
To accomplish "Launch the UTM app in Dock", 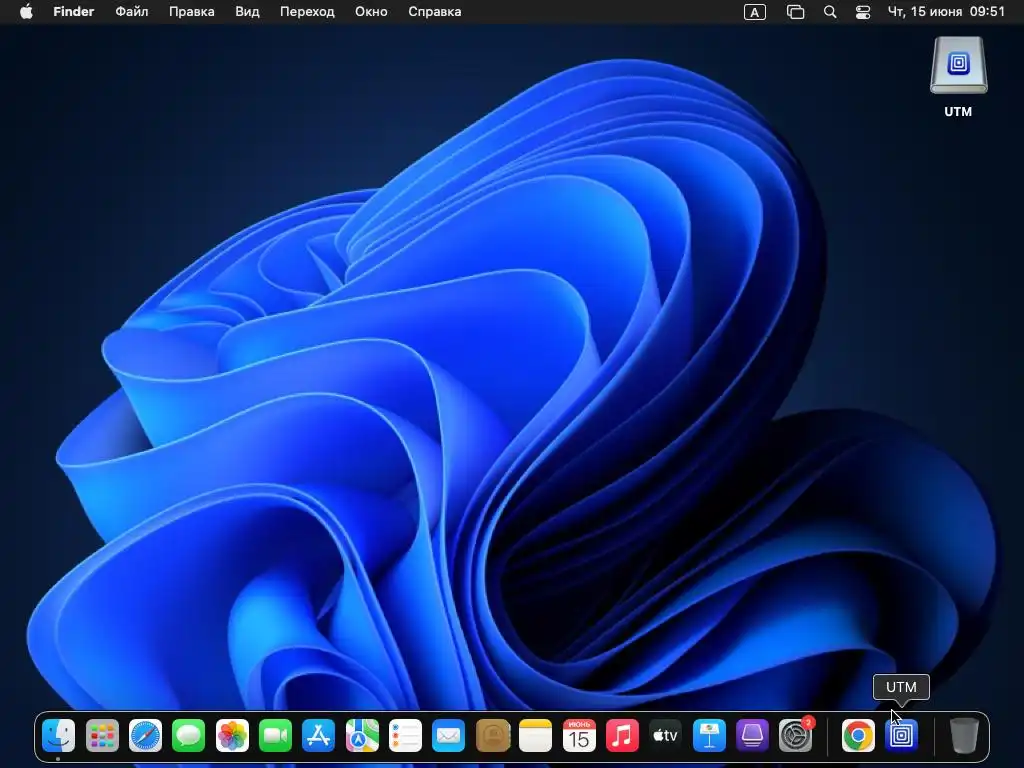I will (x=901, y=736).
